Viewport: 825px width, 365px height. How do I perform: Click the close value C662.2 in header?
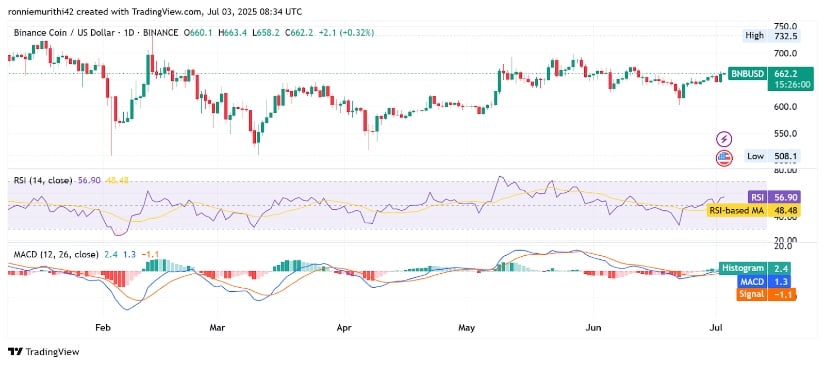click(x=299, y=33)
